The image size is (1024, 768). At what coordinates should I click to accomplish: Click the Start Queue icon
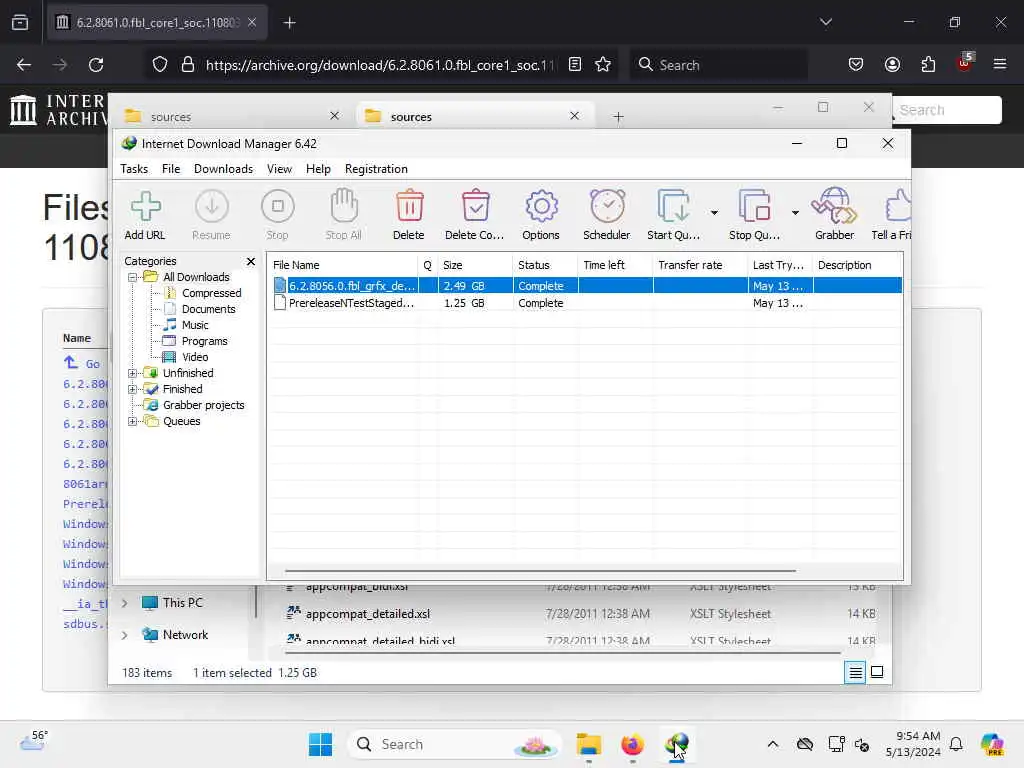(673, 206)
